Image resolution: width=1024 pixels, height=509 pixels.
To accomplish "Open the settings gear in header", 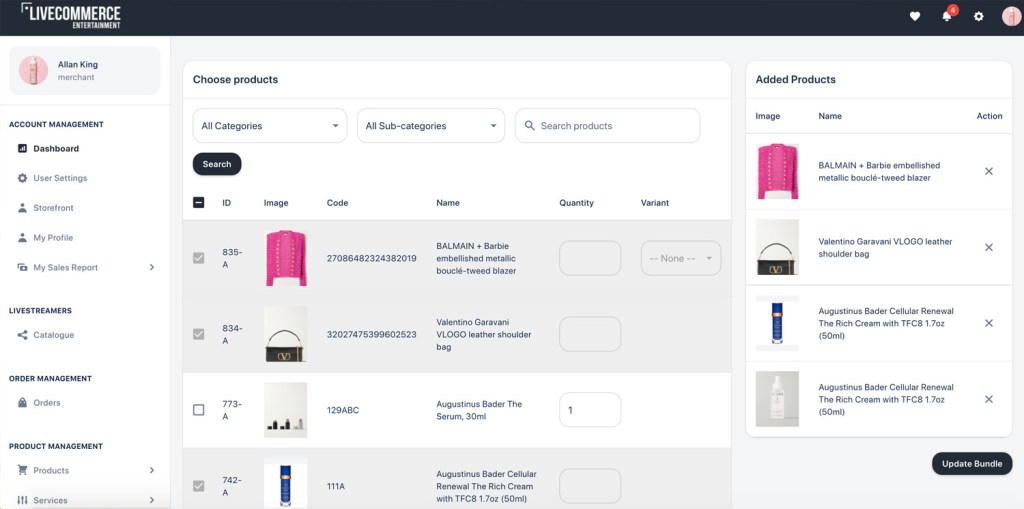I will [x=979, y=16].
